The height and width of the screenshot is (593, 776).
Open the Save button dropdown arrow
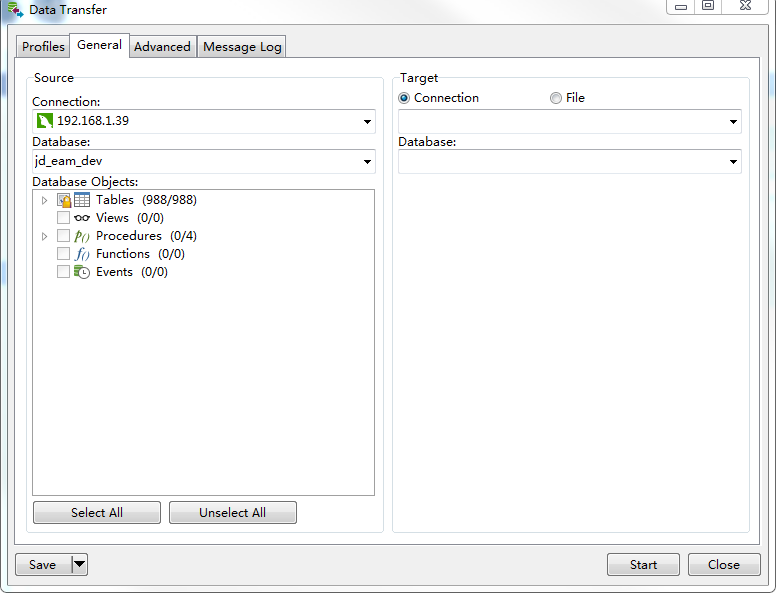(x=80, y=564)
